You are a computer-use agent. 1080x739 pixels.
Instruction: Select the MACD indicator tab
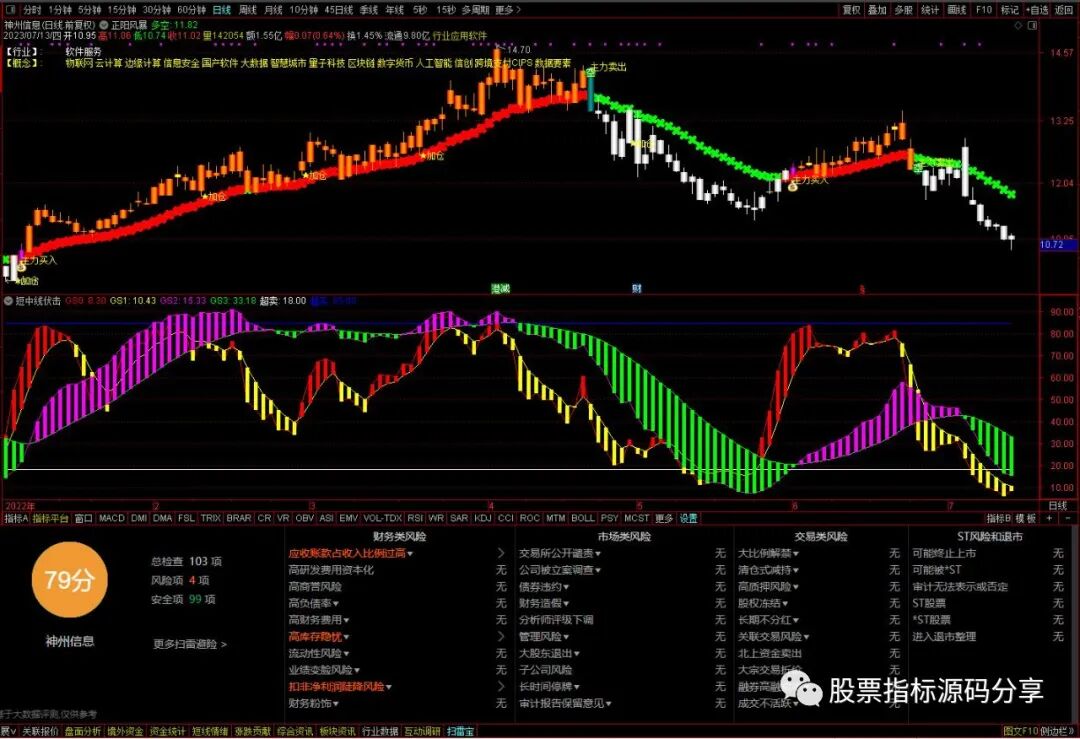point(112,518)
